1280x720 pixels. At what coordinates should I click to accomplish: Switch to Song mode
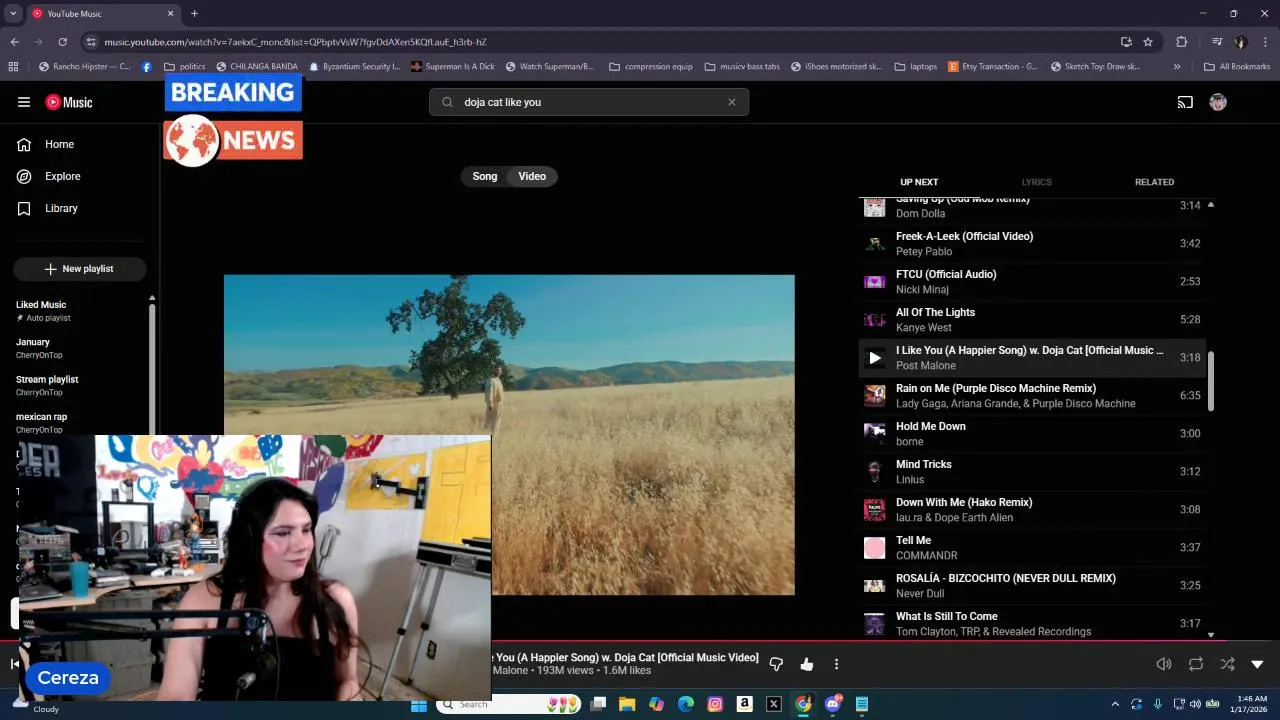[485, 176]
